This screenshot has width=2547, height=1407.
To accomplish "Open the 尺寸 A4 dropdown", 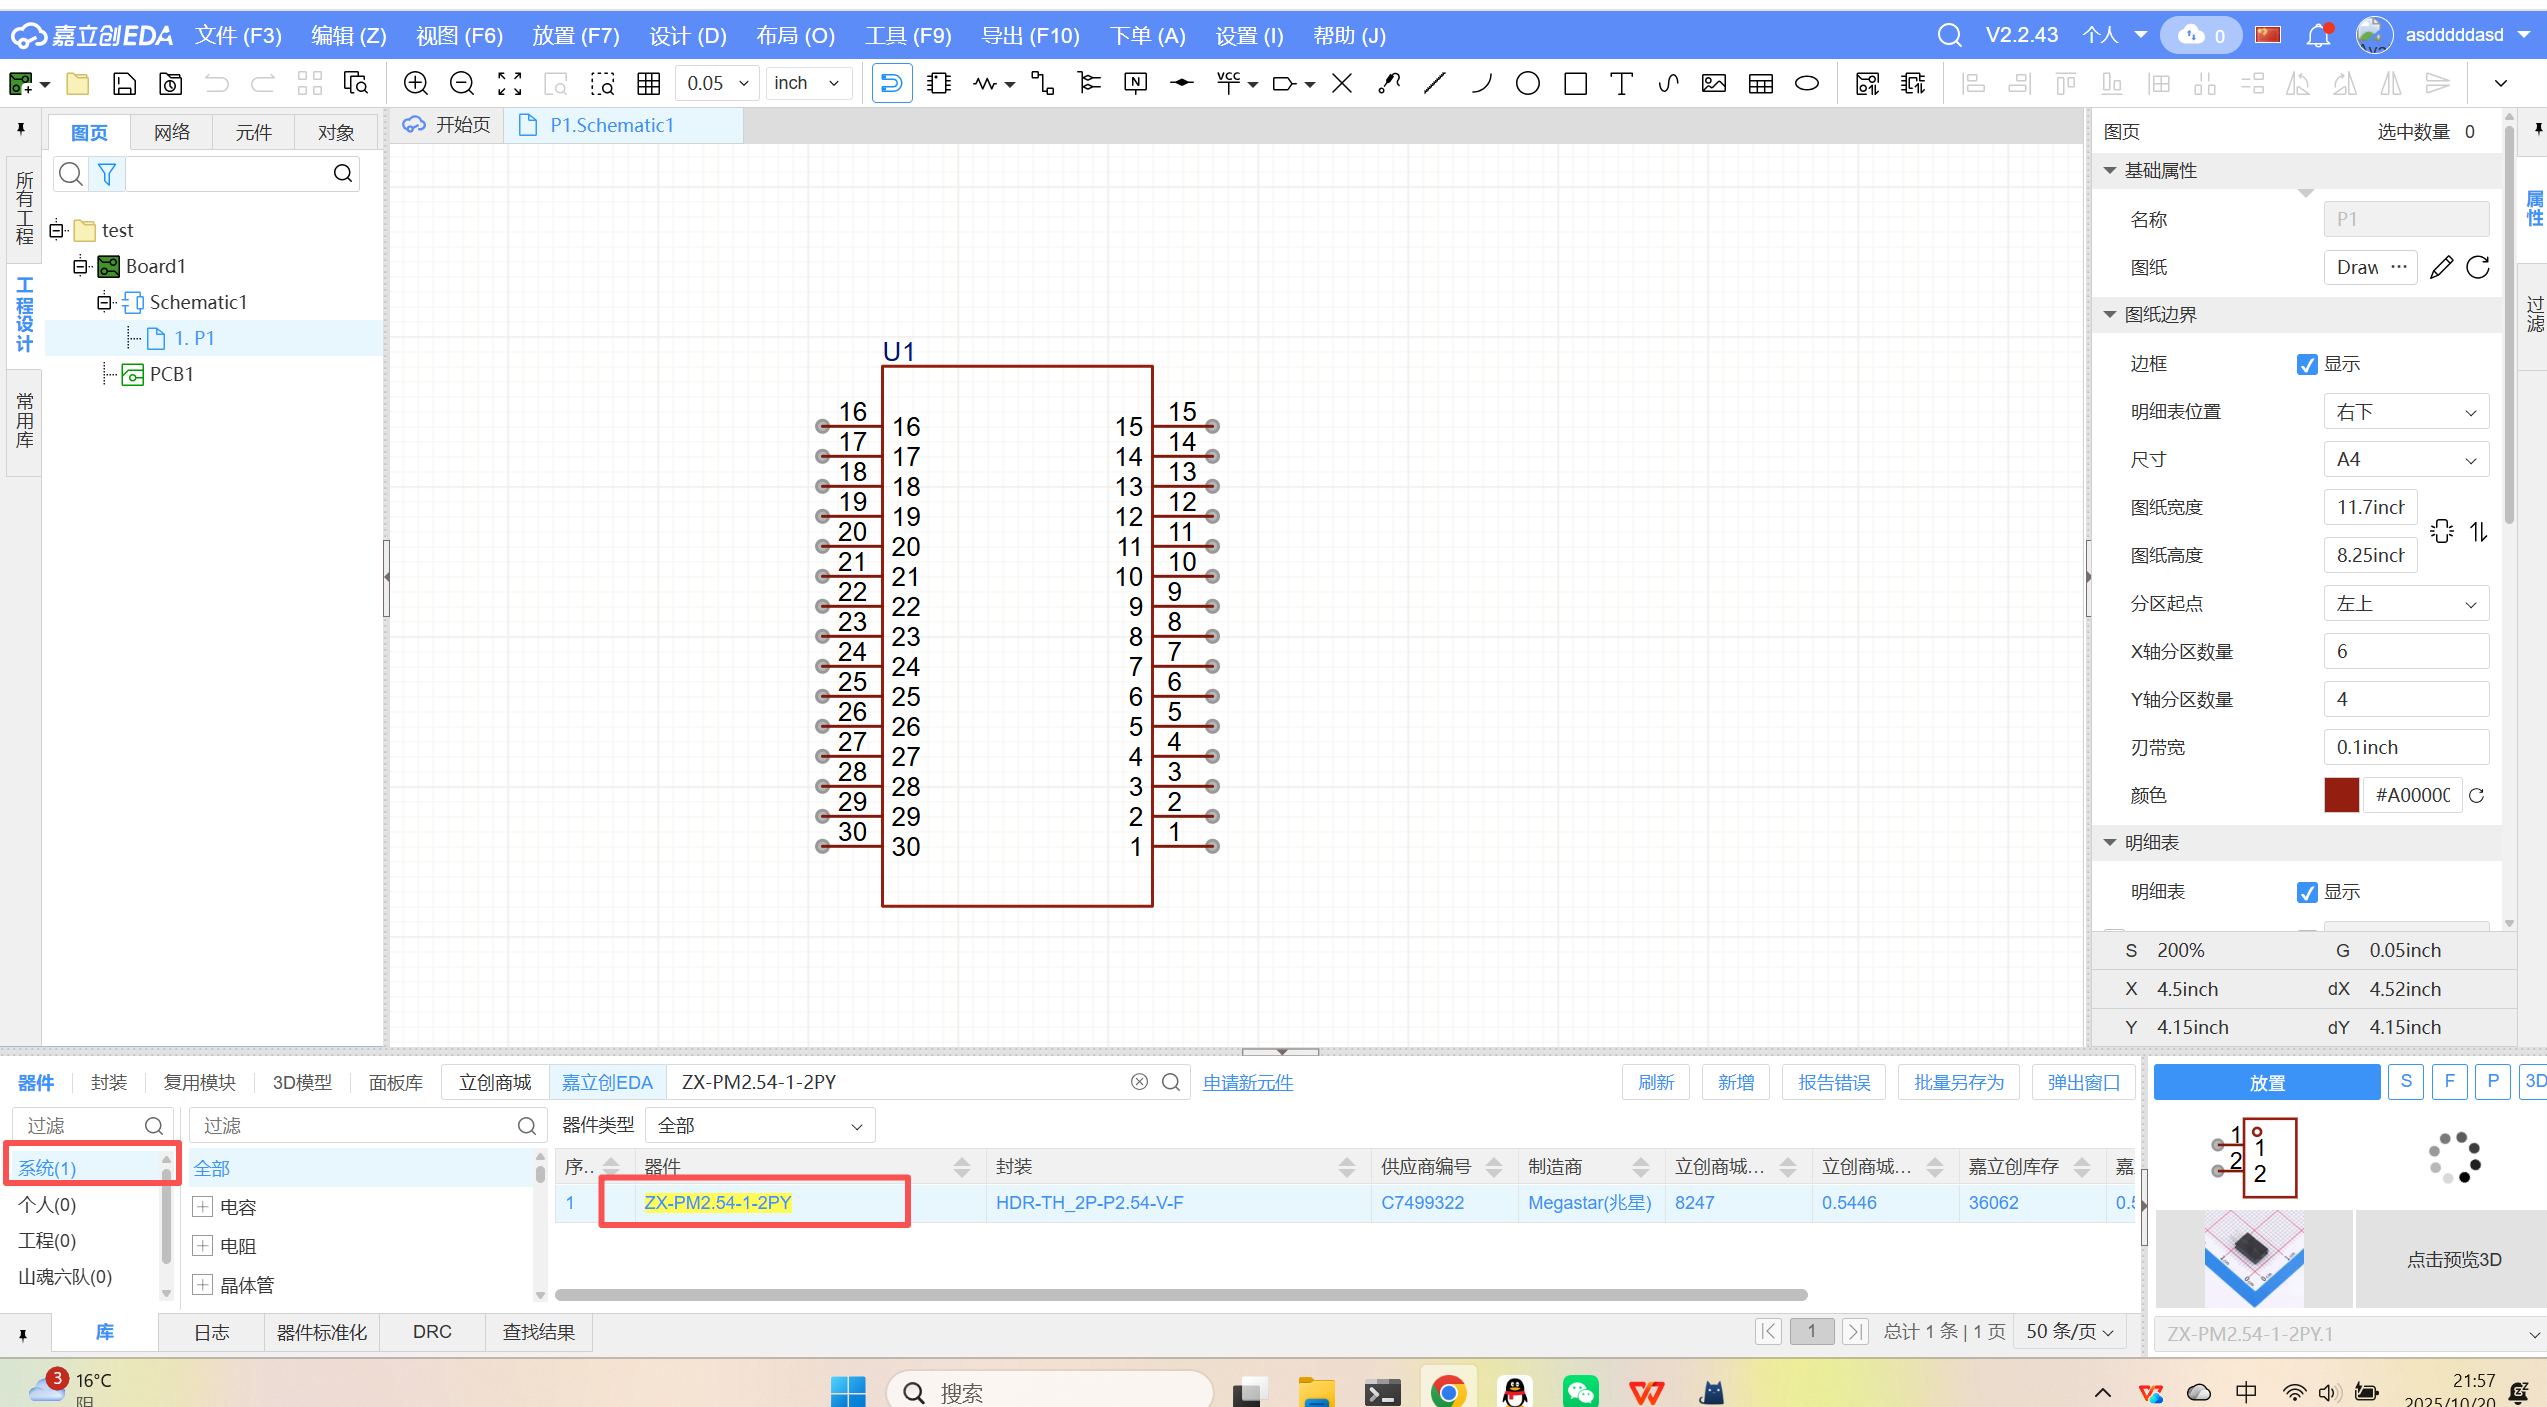I will click(2405, 460).
